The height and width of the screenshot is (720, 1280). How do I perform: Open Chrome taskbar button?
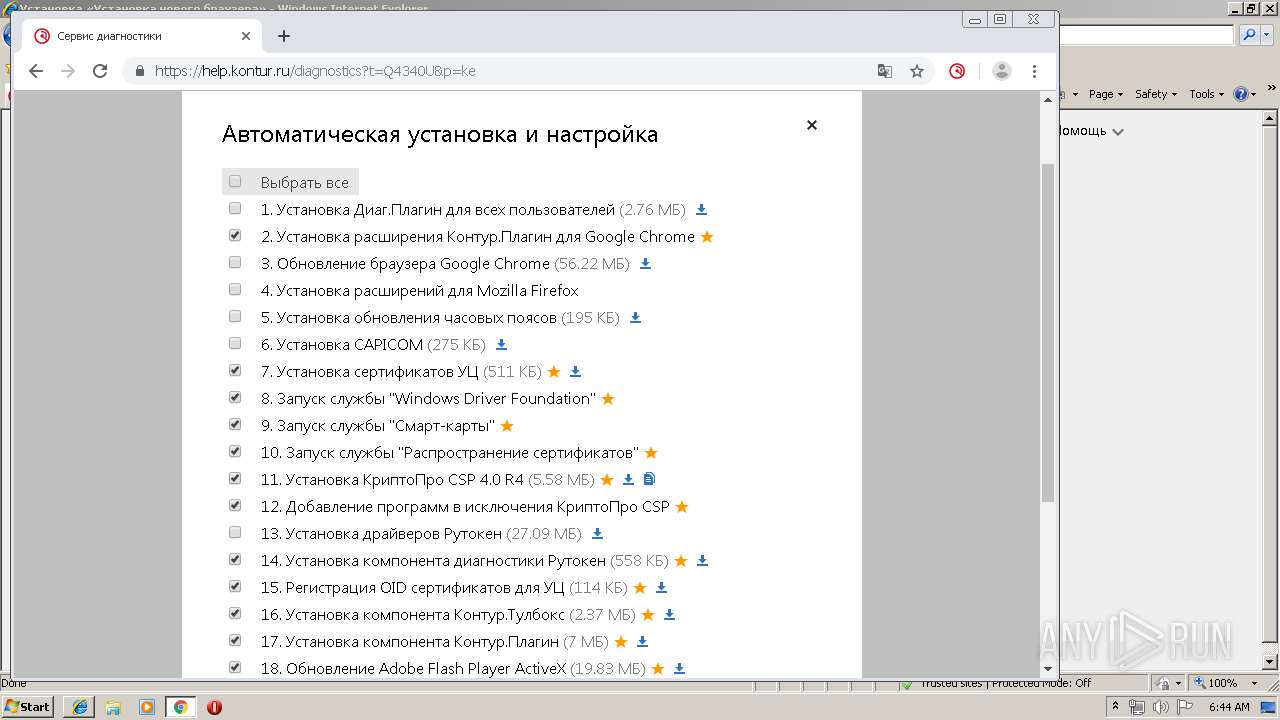(x=181, y=707)
